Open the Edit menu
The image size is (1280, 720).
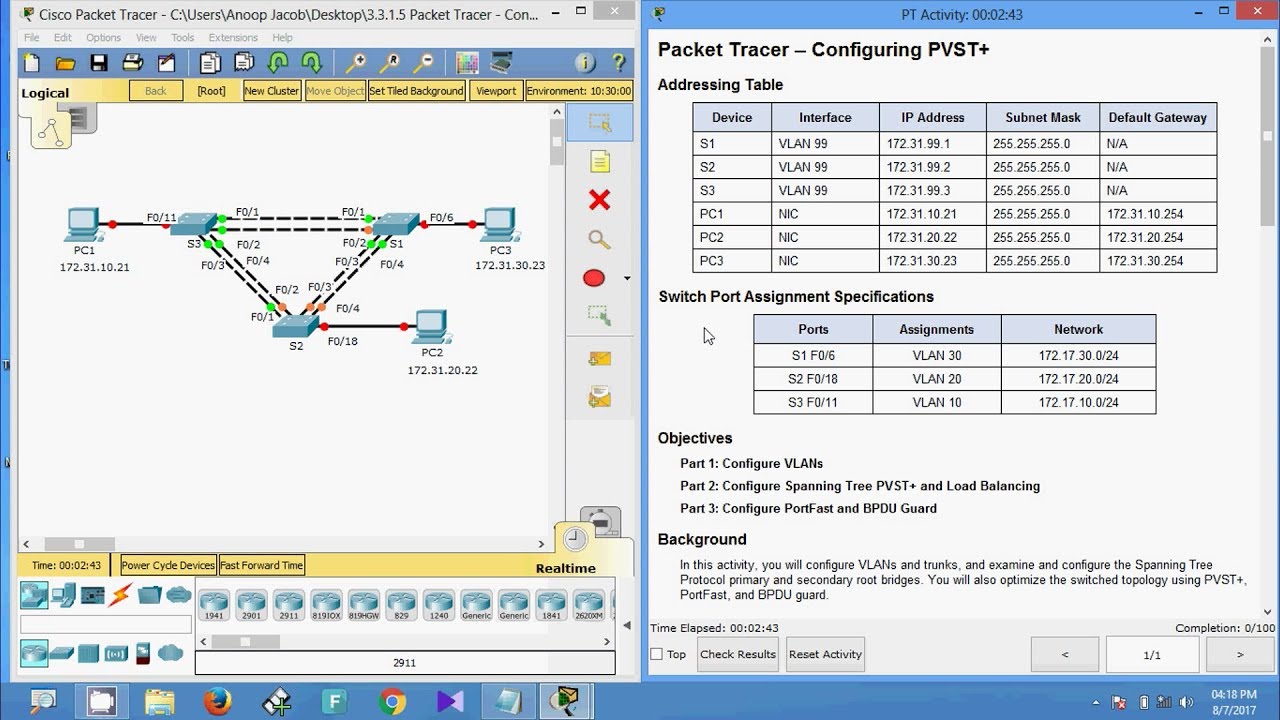click(x=63, y=38)
